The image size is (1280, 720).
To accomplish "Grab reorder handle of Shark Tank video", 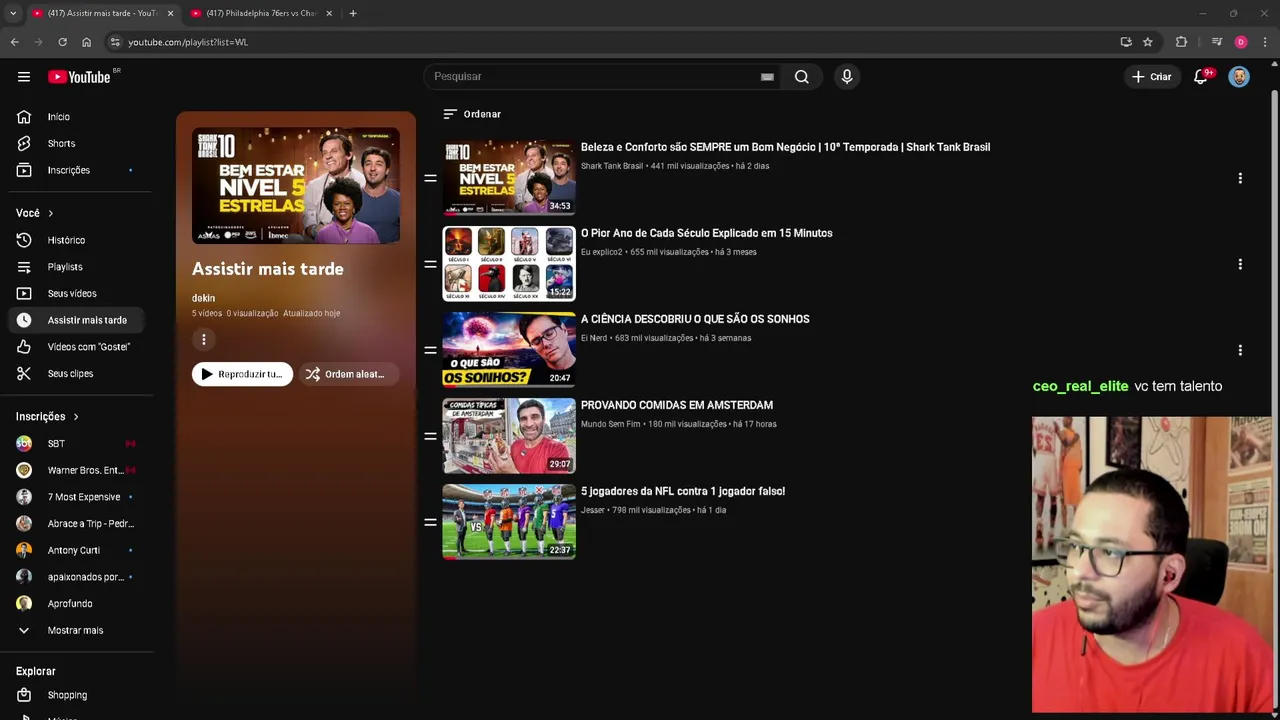I will 430,178.
